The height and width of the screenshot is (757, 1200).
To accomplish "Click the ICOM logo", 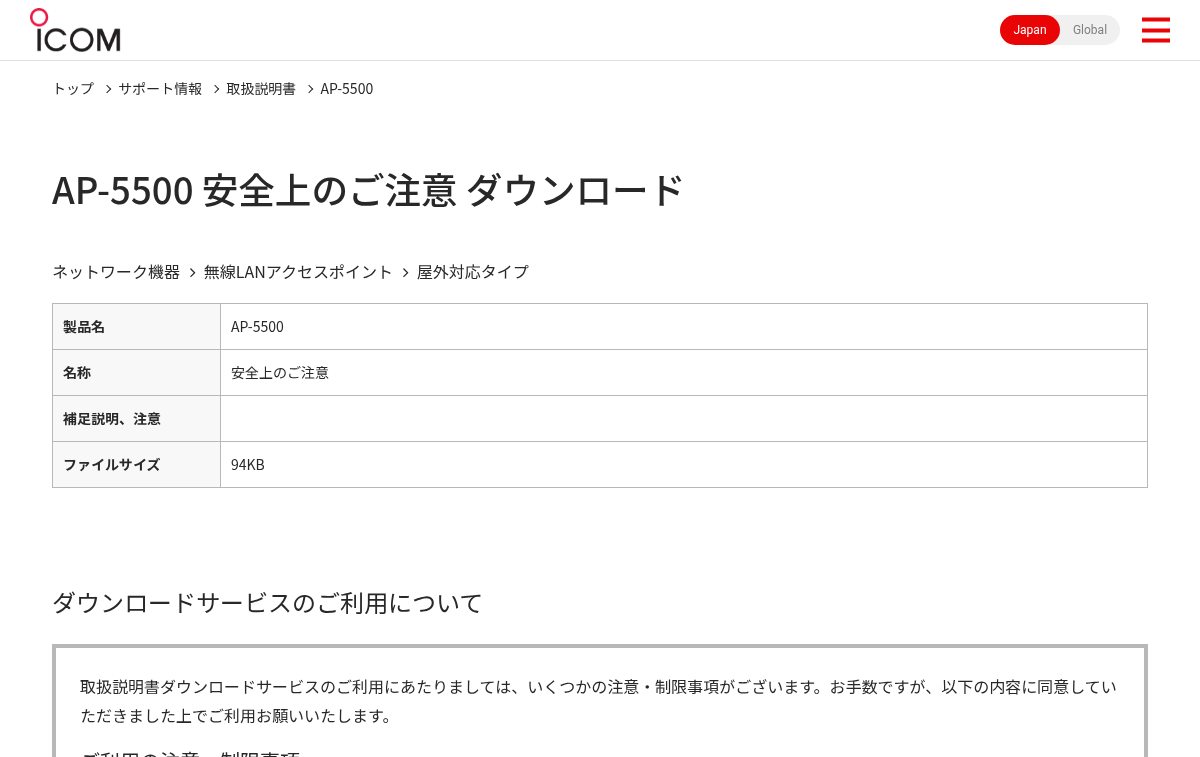I will pyautogui.click(x=75, y=30).
